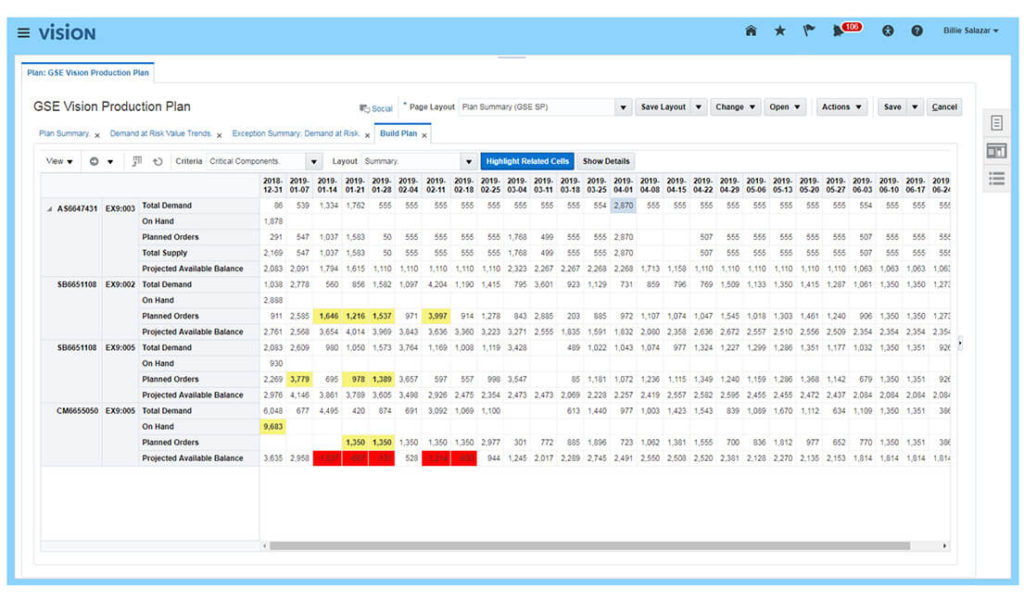The image size is (1024, 601).
Task: Open the View menu in table toolbar
Action: pos(59,161)
